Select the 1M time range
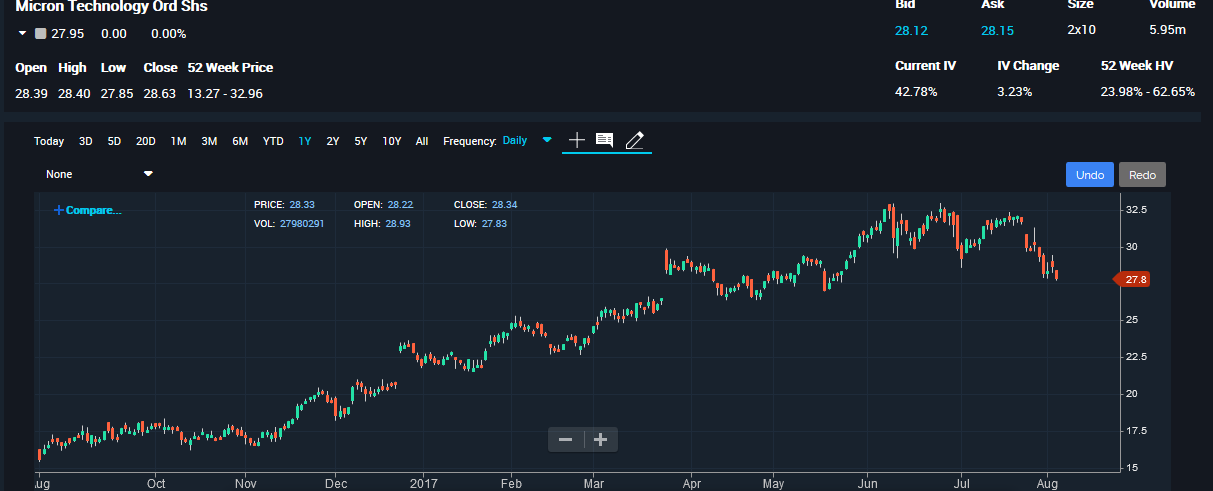Viewport: 1213px width, 491px height. [x=178, y=141]
